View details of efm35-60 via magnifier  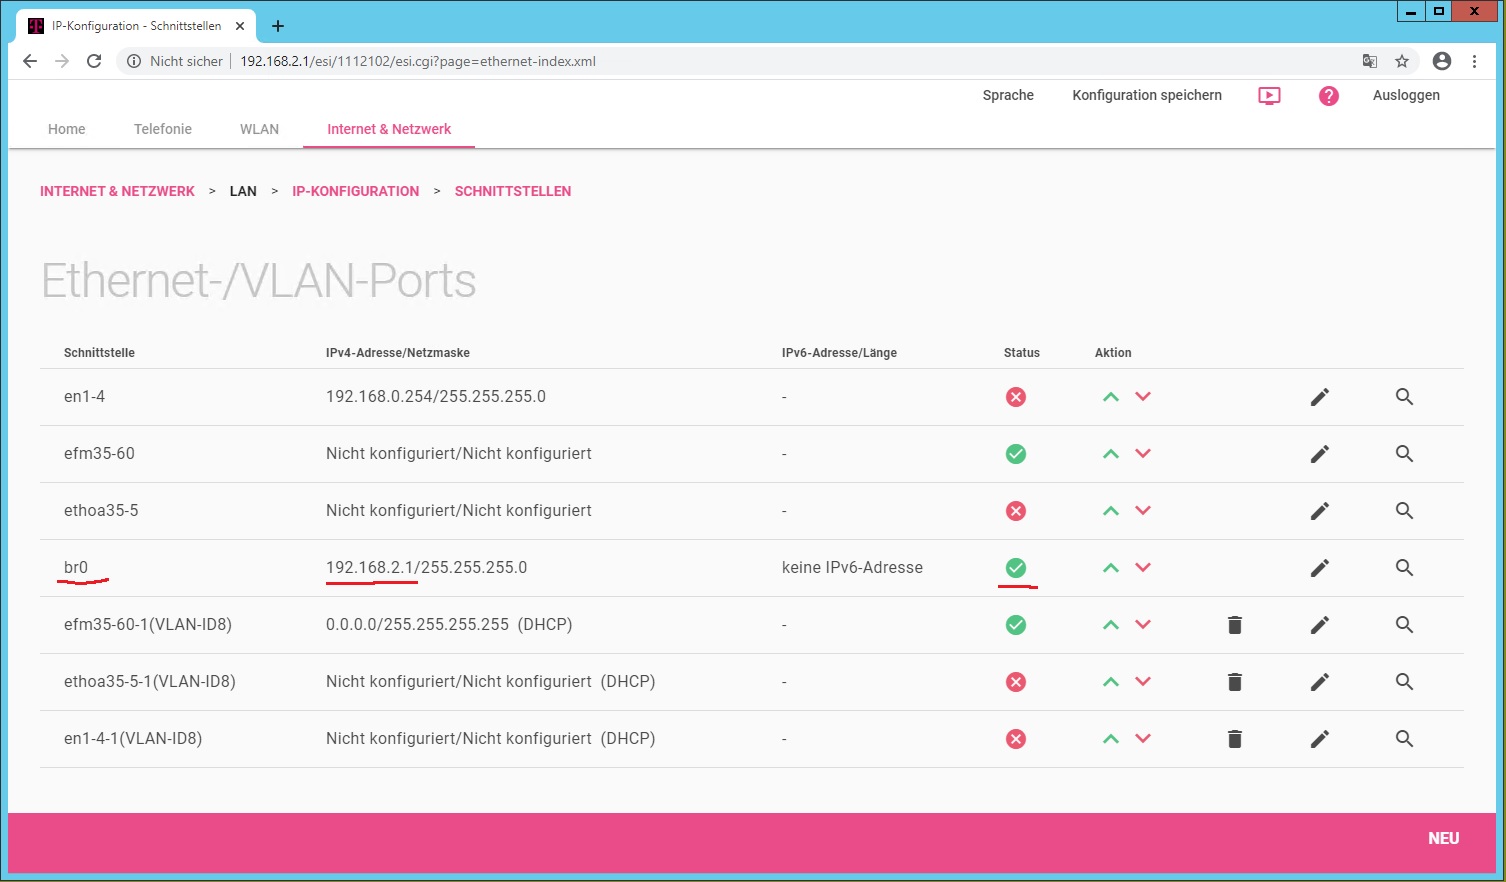[x=1404, y=454]
